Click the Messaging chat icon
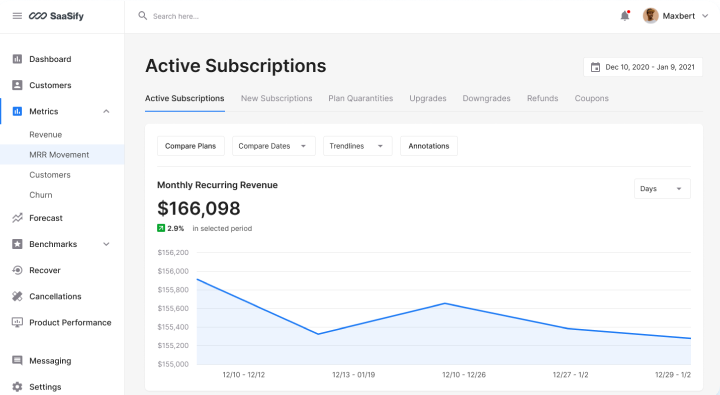Image resolution: width=720 pixels, height=395 pixels. click(17, 361)
